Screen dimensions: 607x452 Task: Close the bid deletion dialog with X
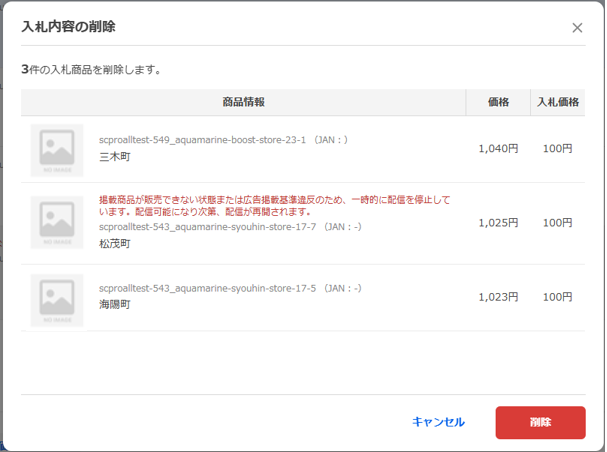577,28
